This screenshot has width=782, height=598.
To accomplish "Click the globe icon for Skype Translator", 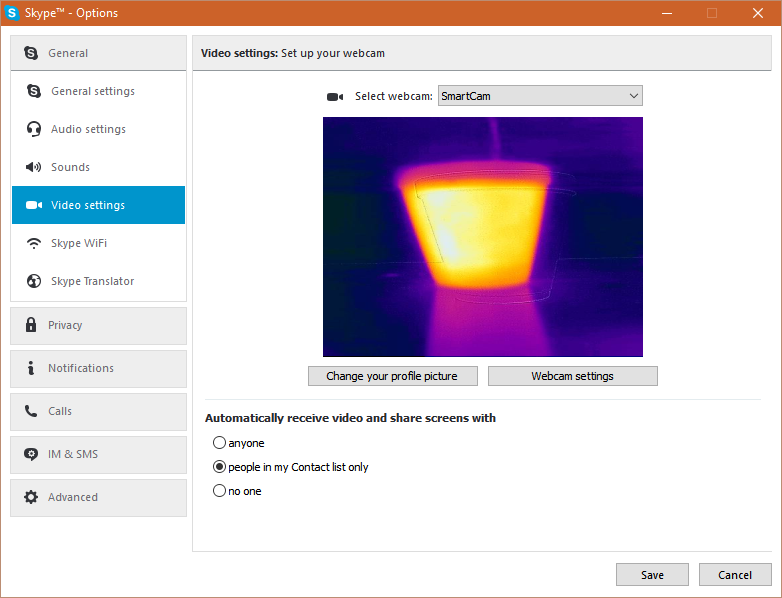I will click(34, 281).
